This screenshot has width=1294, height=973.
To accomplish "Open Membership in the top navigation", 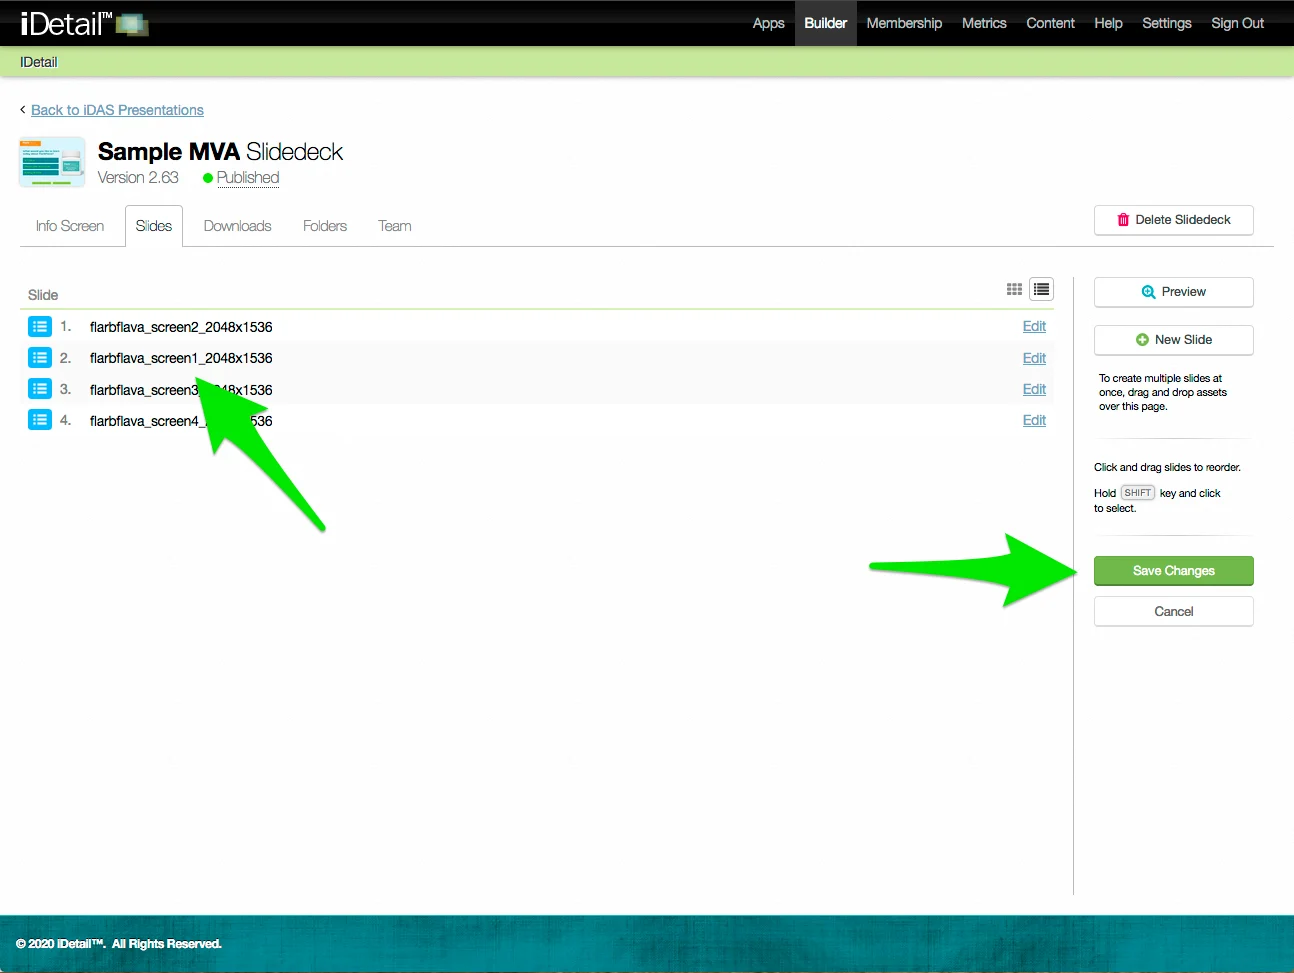I will click(904, 23).
